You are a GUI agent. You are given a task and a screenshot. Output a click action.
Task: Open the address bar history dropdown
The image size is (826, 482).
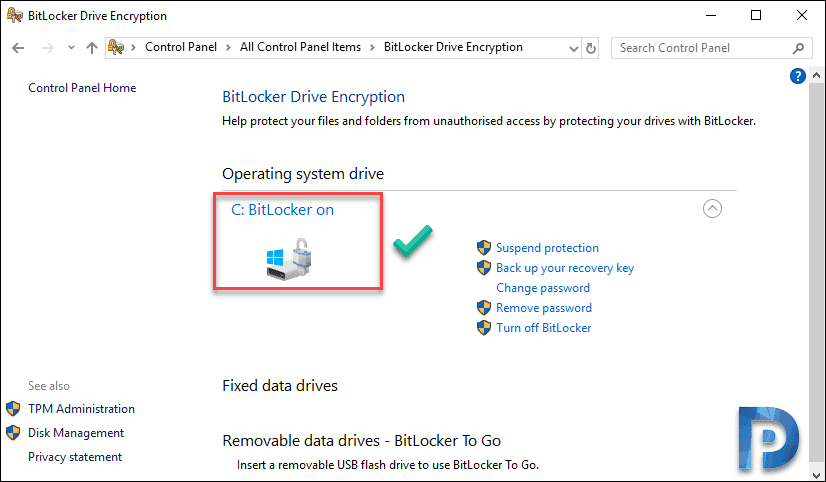point(574,48)
